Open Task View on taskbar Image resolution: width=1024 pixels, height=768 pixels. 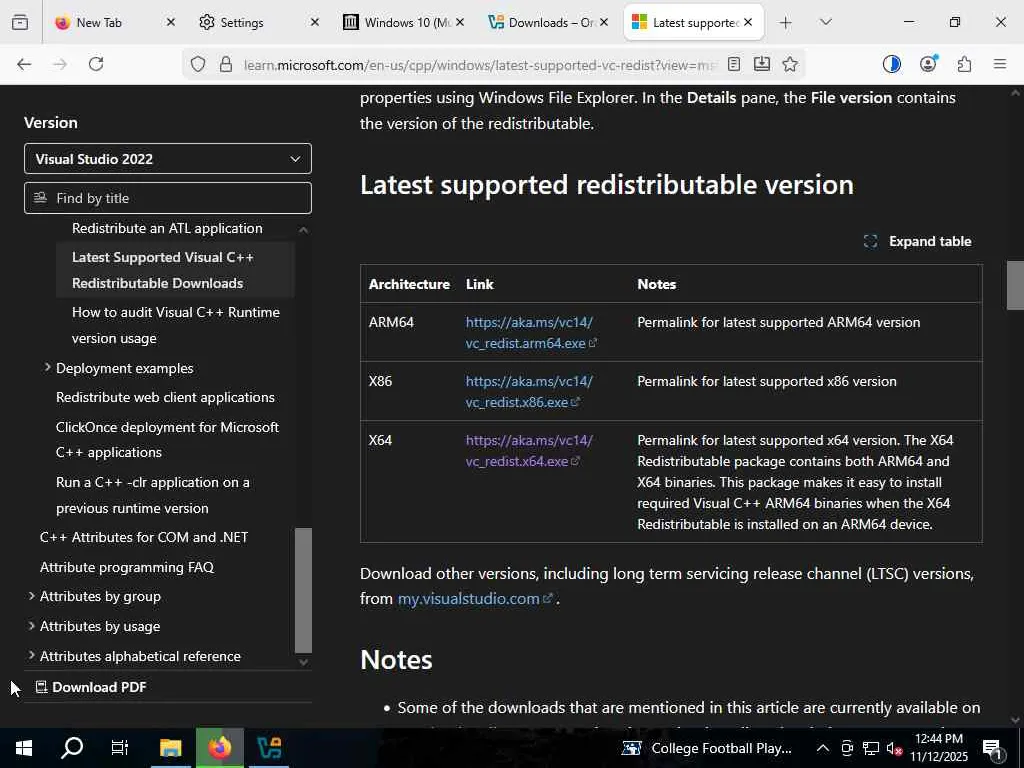coord(120,748)
